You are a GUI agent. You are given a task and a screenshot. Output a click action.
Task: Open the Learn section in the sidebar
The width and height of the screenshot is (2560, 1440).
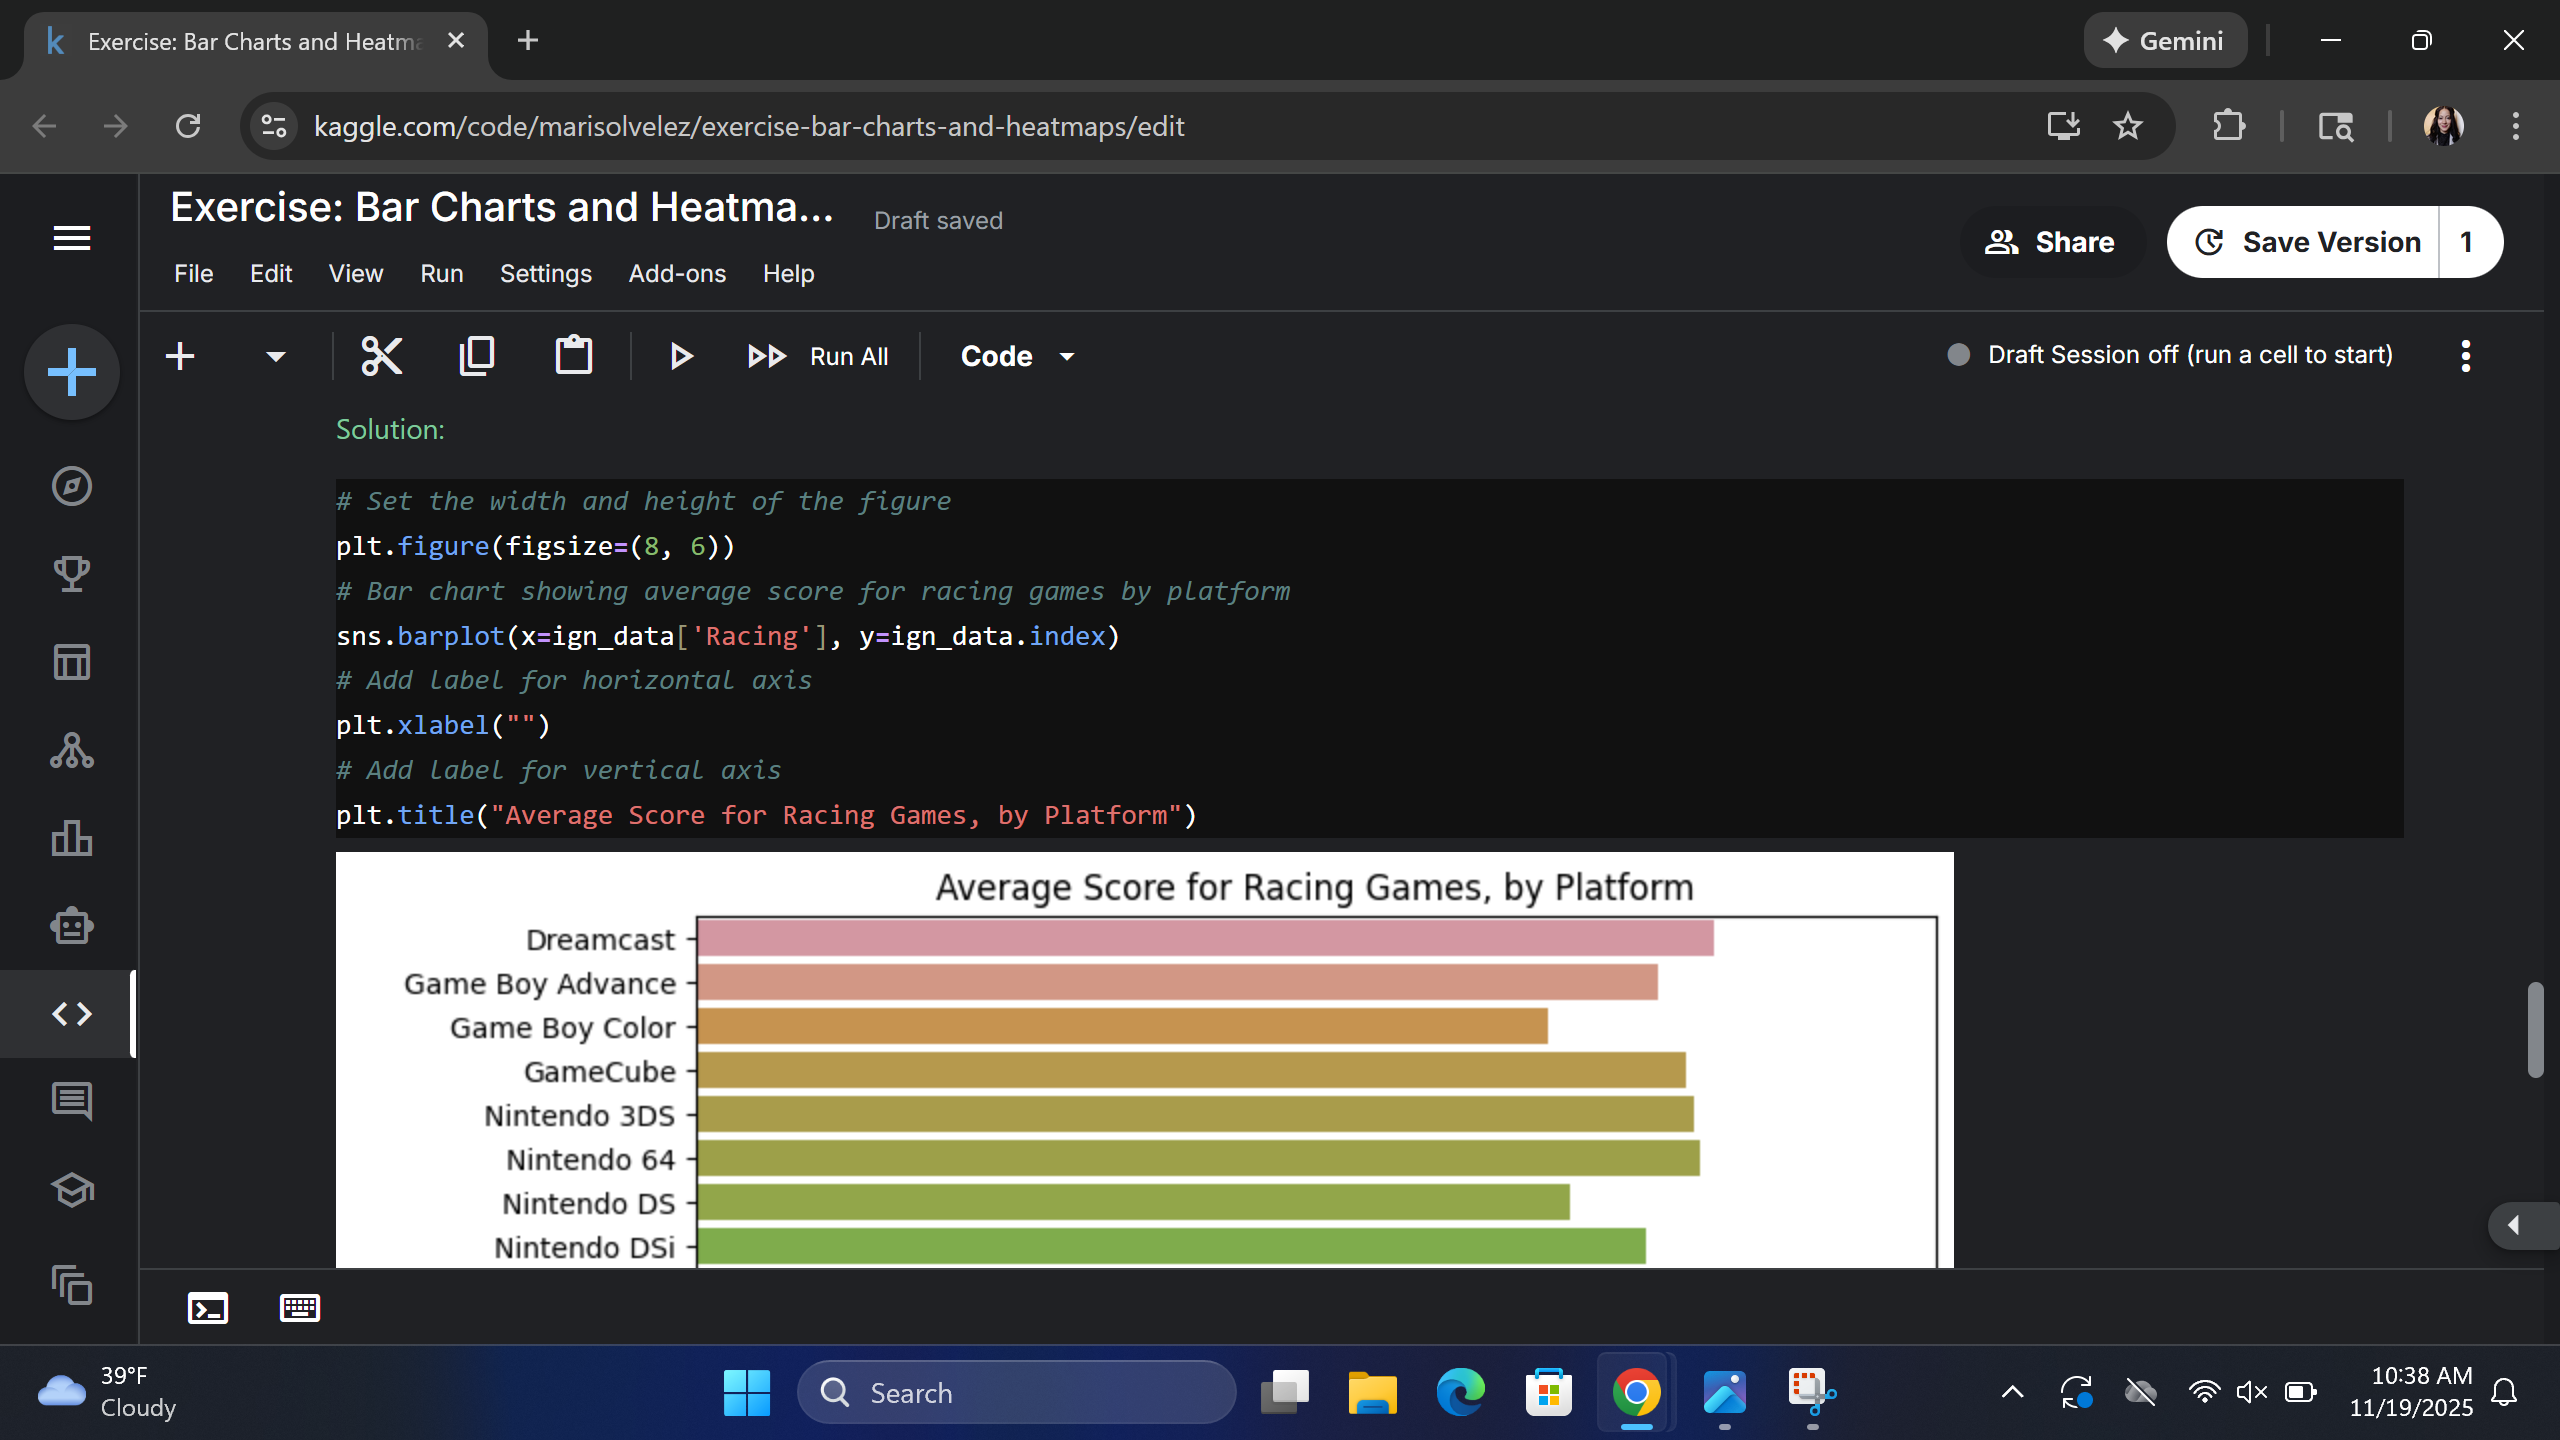tap(71, 1190)
